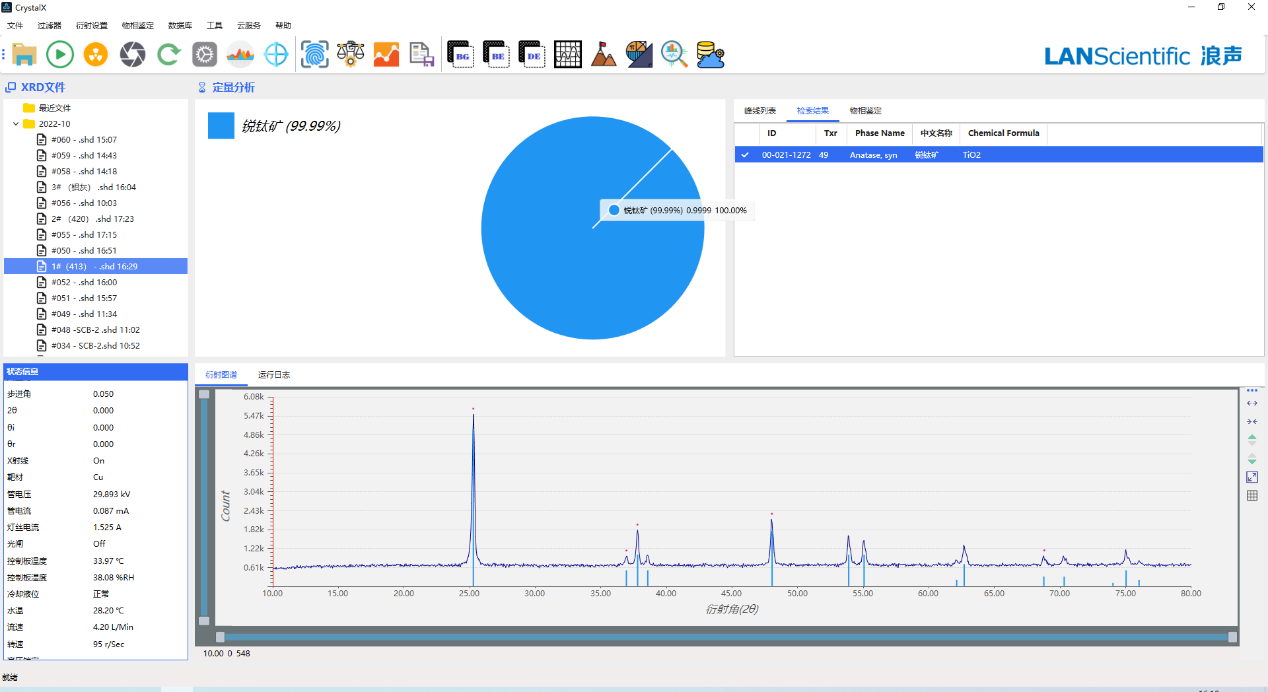Click the blue 锐钛矿 legend color swatch
1268x692 pixels.
click(x=221, y=126)
